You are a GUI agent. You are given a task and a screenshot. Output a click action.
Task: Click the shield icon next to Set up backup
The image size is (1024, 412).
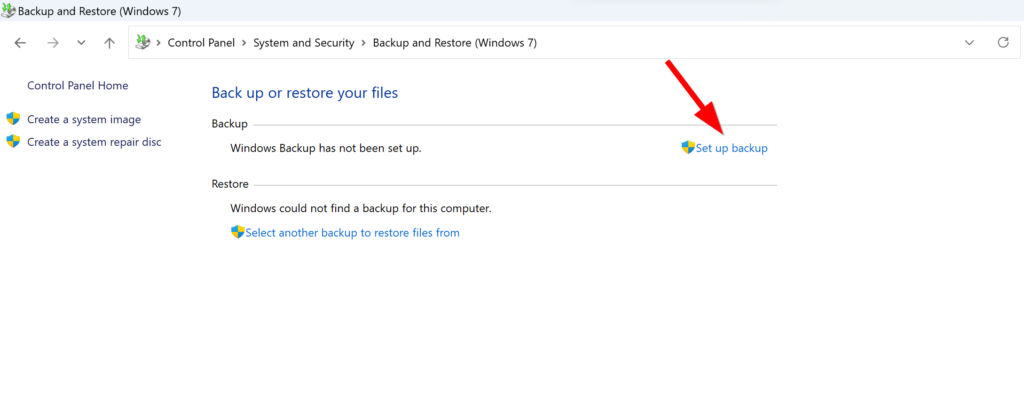coord(688,148)
